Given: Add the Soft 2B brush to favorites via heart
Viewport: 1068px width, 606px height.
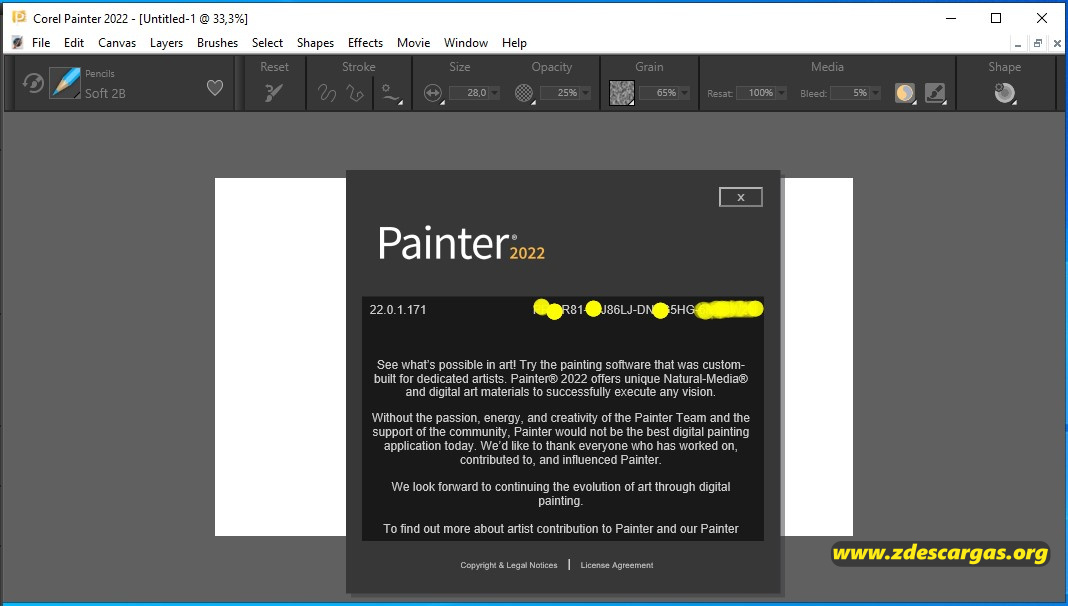Looking at the screenshot, I should [x=215, y=87].
